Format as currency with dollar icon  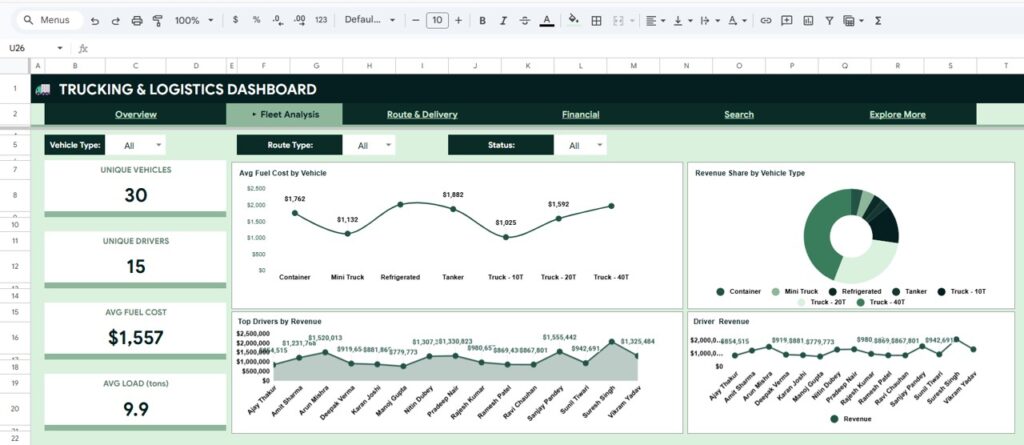coord(235,20)
